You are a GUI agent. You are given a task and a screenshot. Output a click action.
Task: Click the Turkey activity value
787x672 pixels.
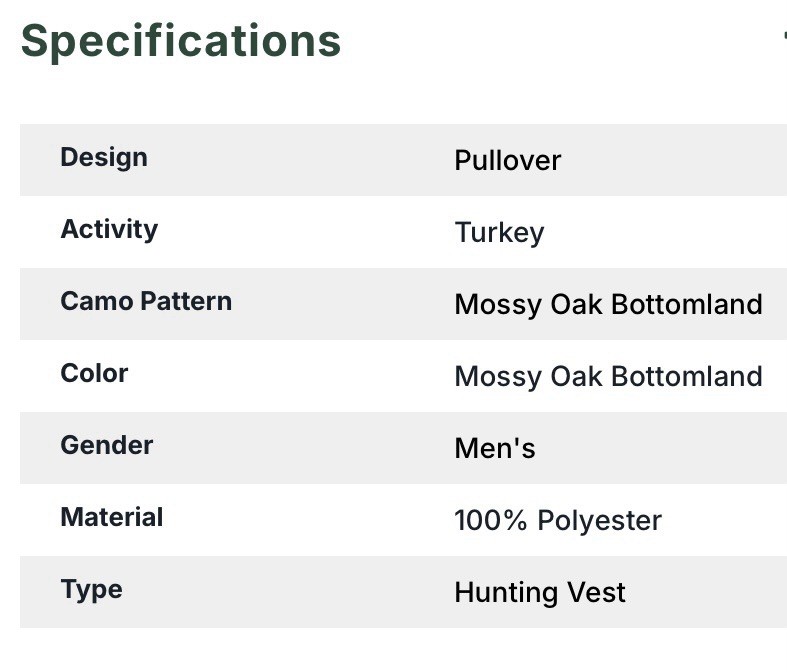pos(499,233)
